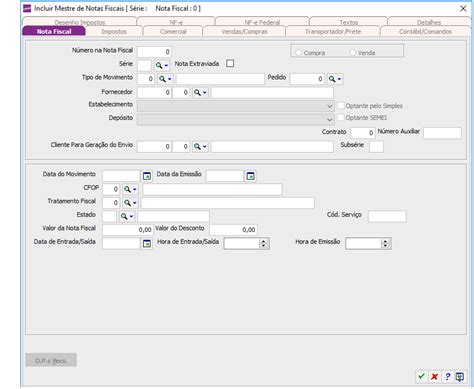Open the Contábil/Comandos tab

pos(425,31)
